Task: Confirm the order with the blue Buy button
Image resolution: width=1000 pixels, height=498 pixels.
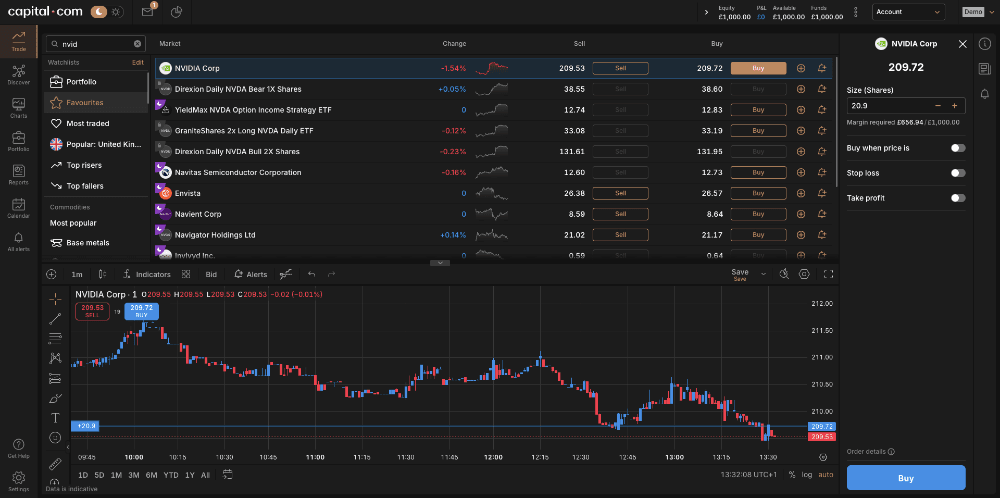Action: 906,478
